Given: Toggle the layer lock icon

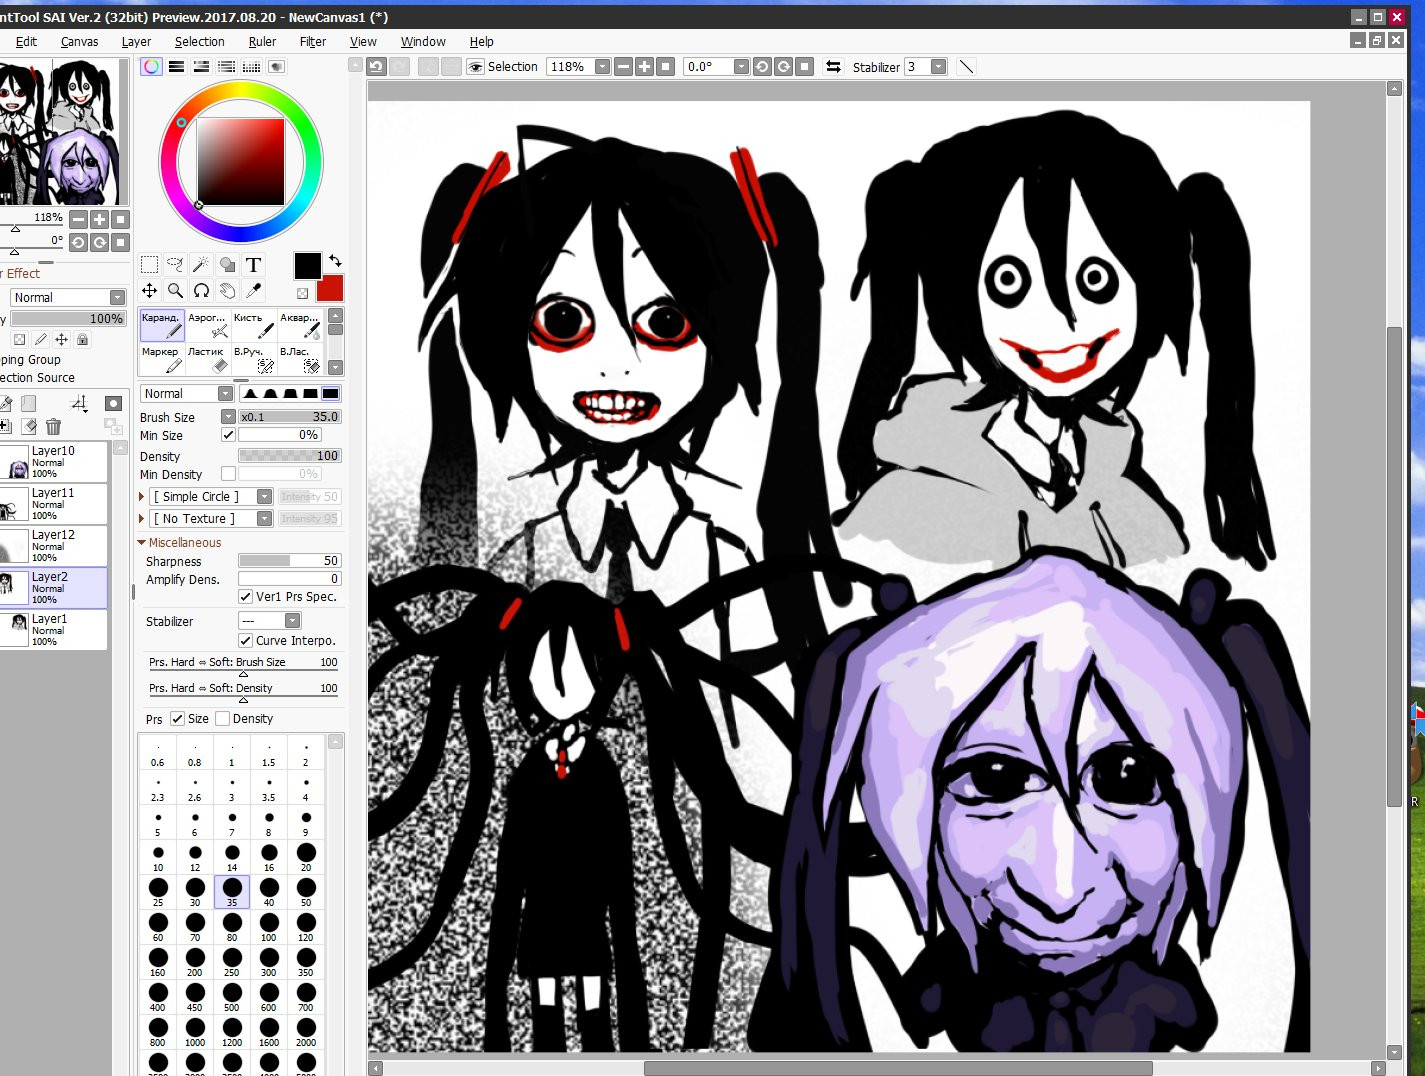Looking at the screenshot, I should (x=83, y=340).
